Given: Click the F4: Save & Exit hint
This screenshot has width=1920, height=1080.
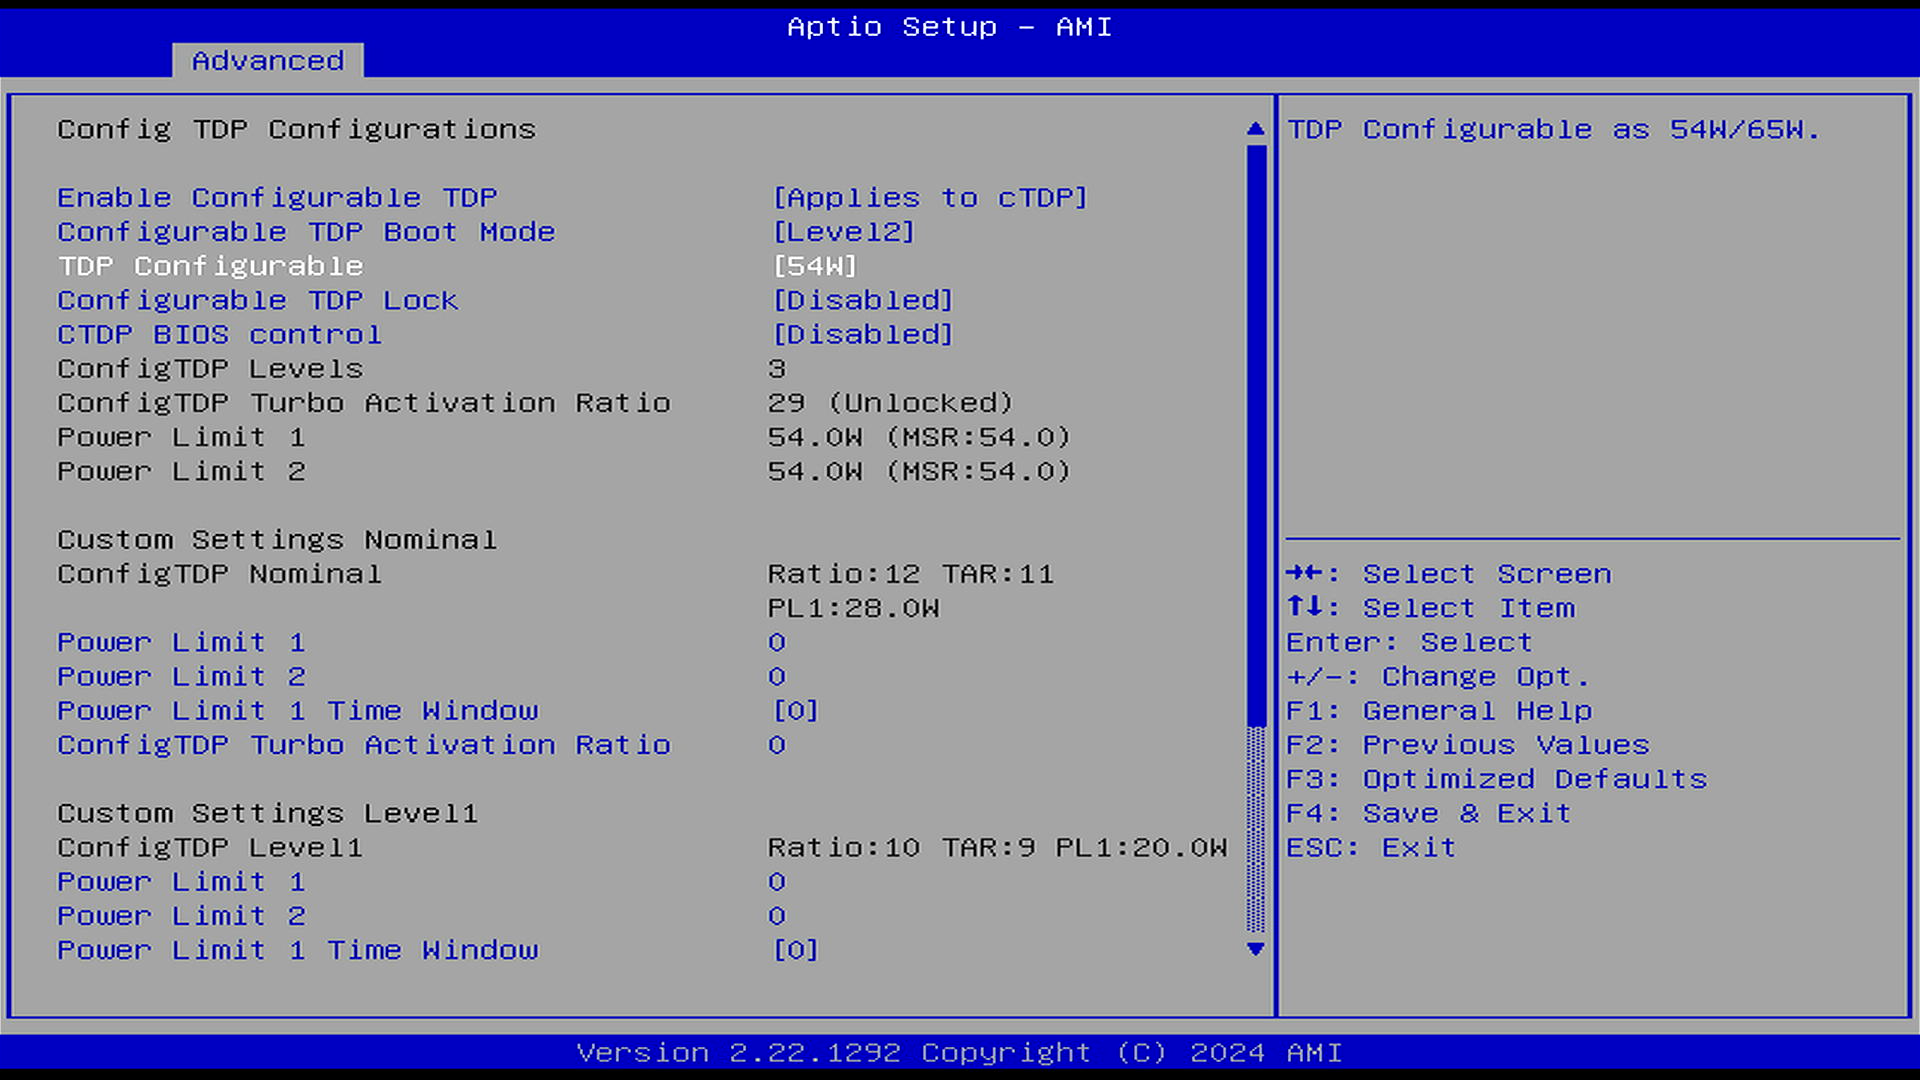Looking at the screenshot, I should click(1427, 813).
